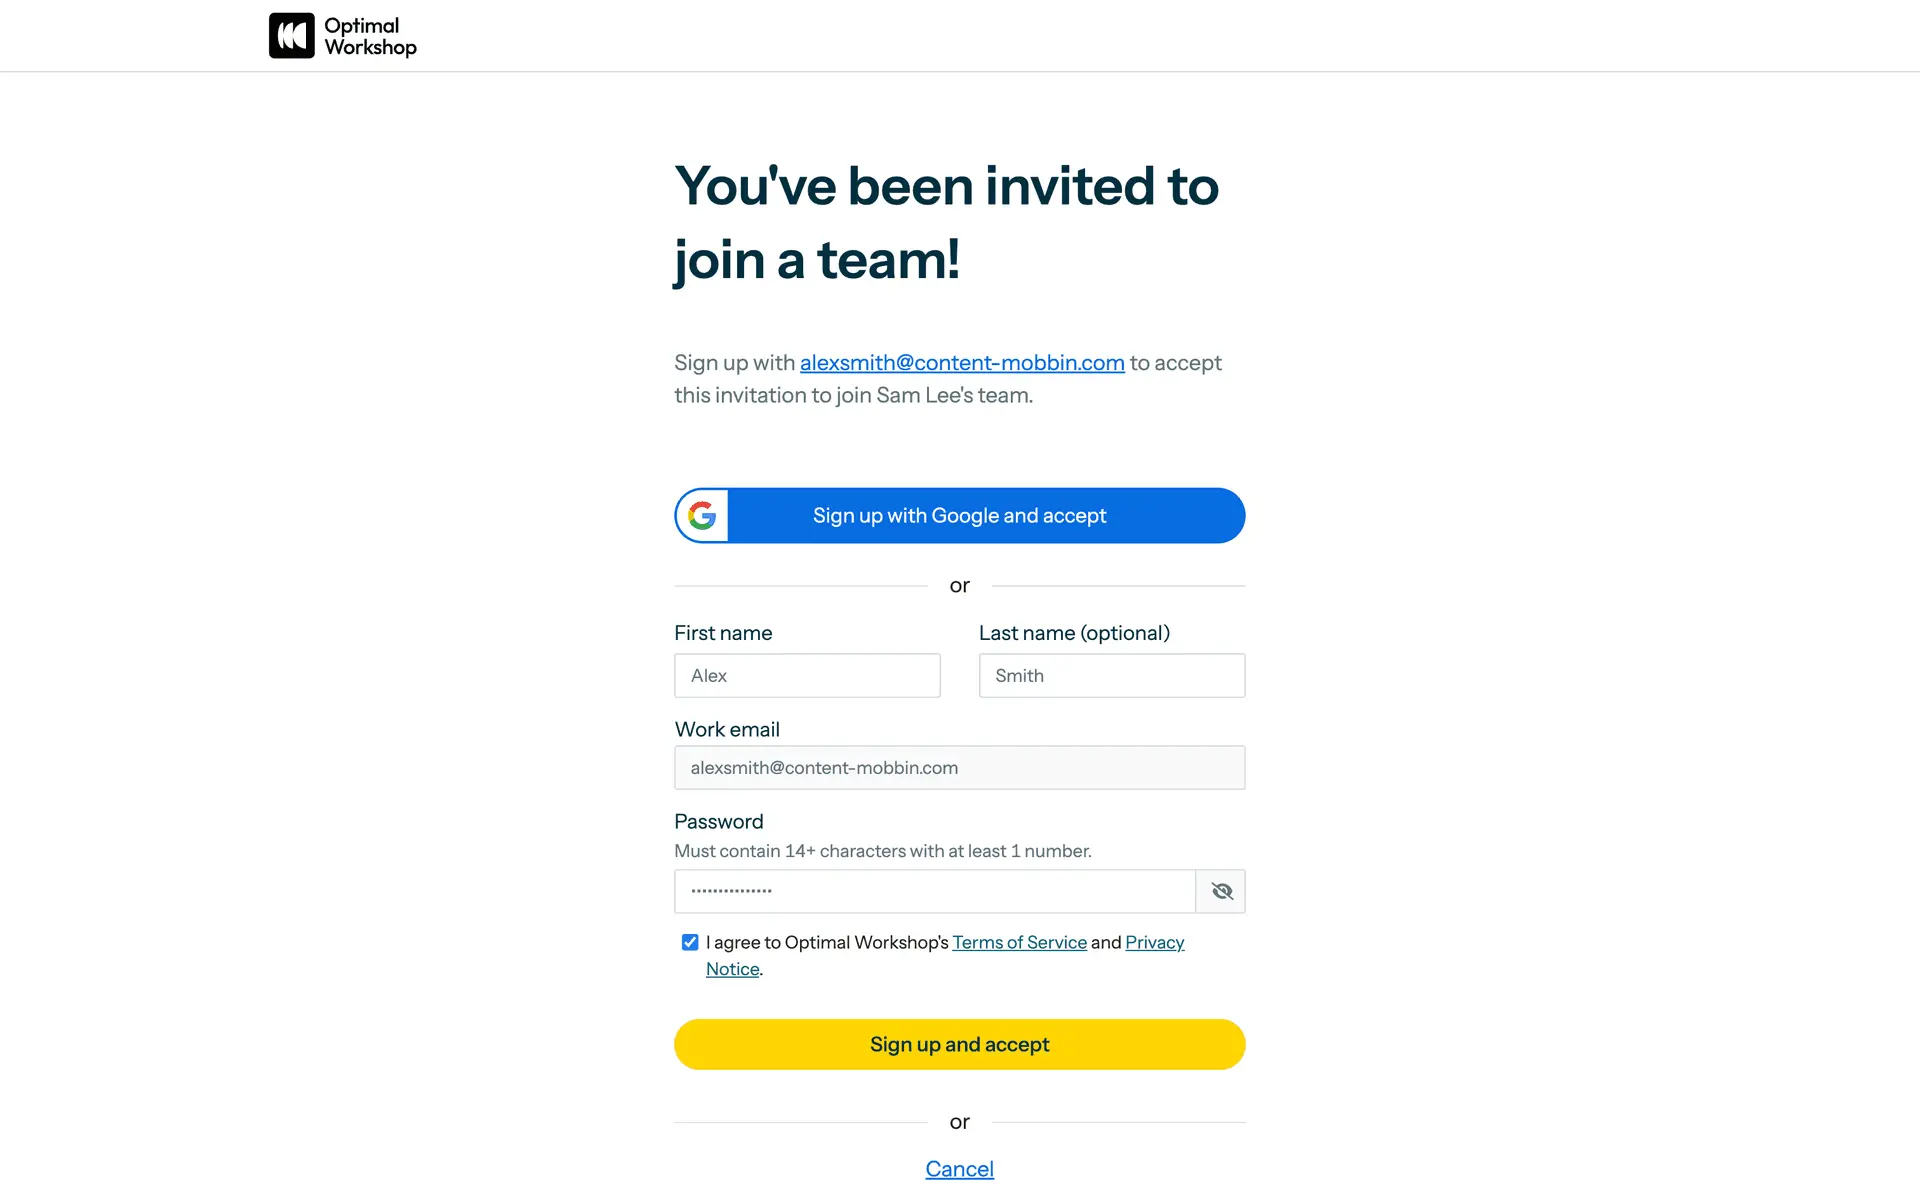Viewport: 1920px width, 1200px height.
Task: Click the Work email field label
Action: pos(727,730)
